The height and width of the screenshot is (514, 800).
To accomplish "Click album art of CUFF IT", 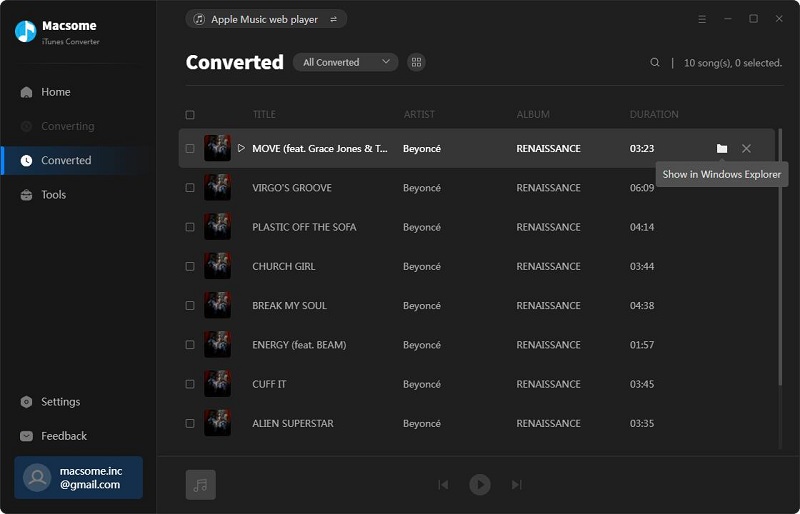I will pyautogui.click(x=217, y=384).
